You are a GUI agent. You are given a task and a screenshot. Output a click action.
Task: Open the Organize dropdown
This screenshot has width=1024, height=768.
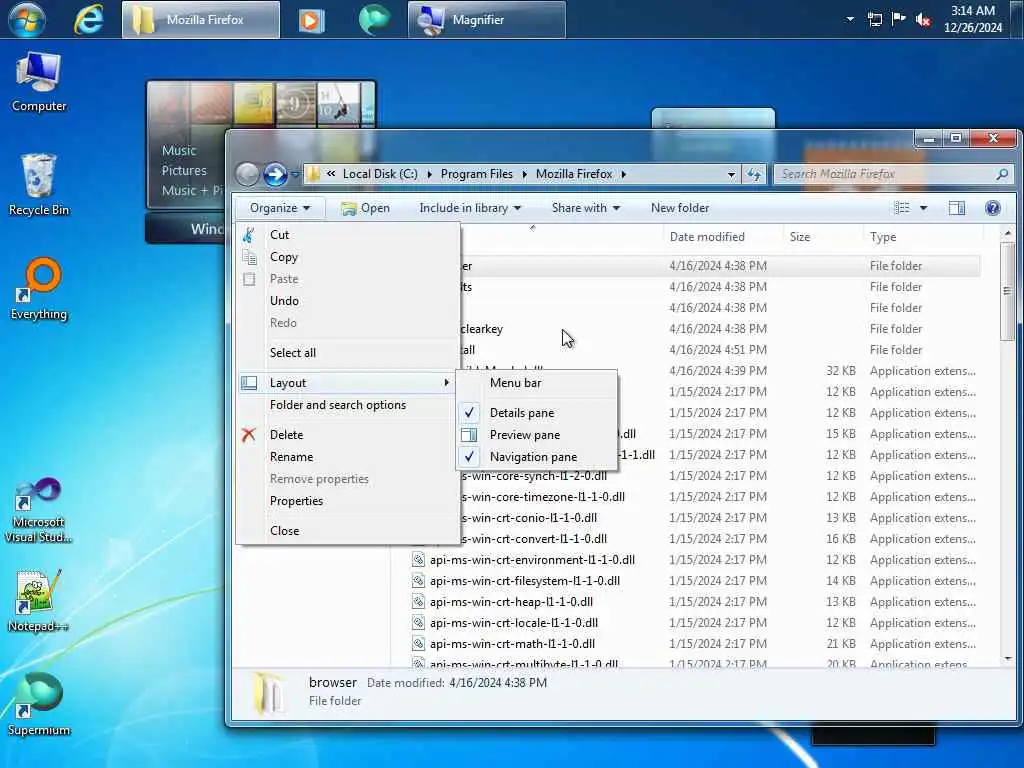(x=280, y=208)
